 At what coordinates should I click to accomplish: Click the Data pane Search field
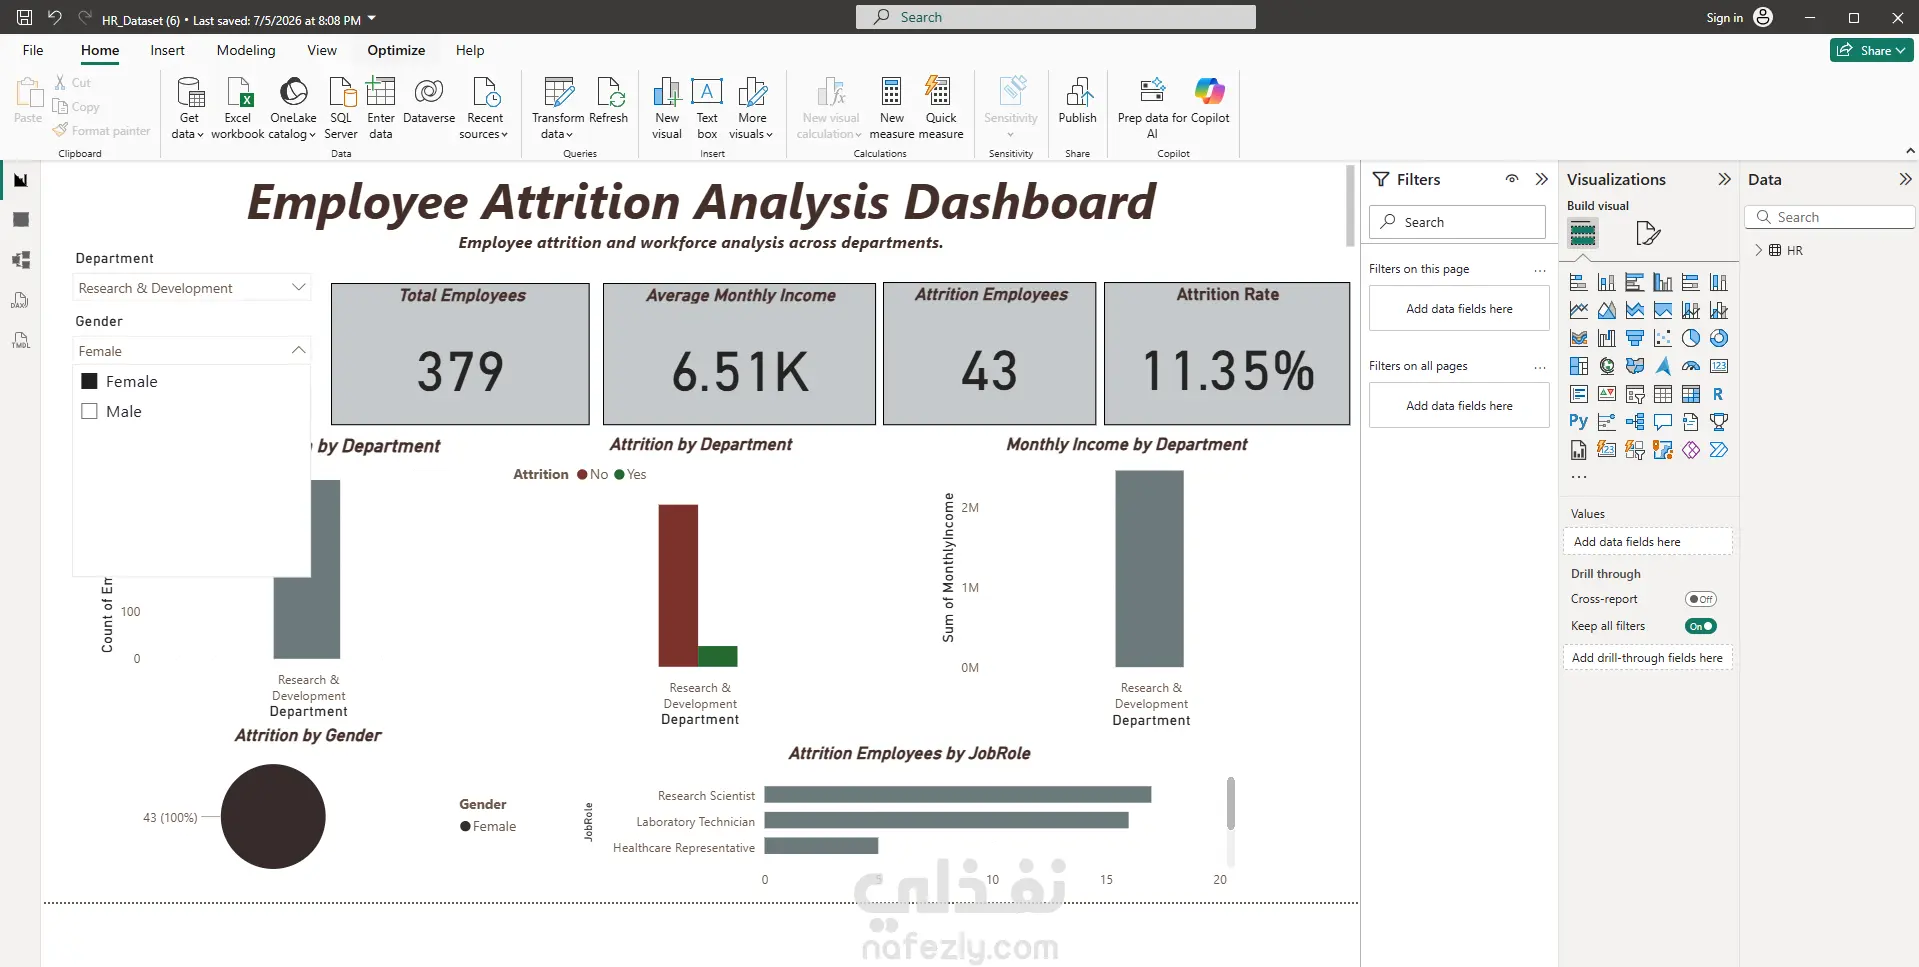coord(1829,217)
